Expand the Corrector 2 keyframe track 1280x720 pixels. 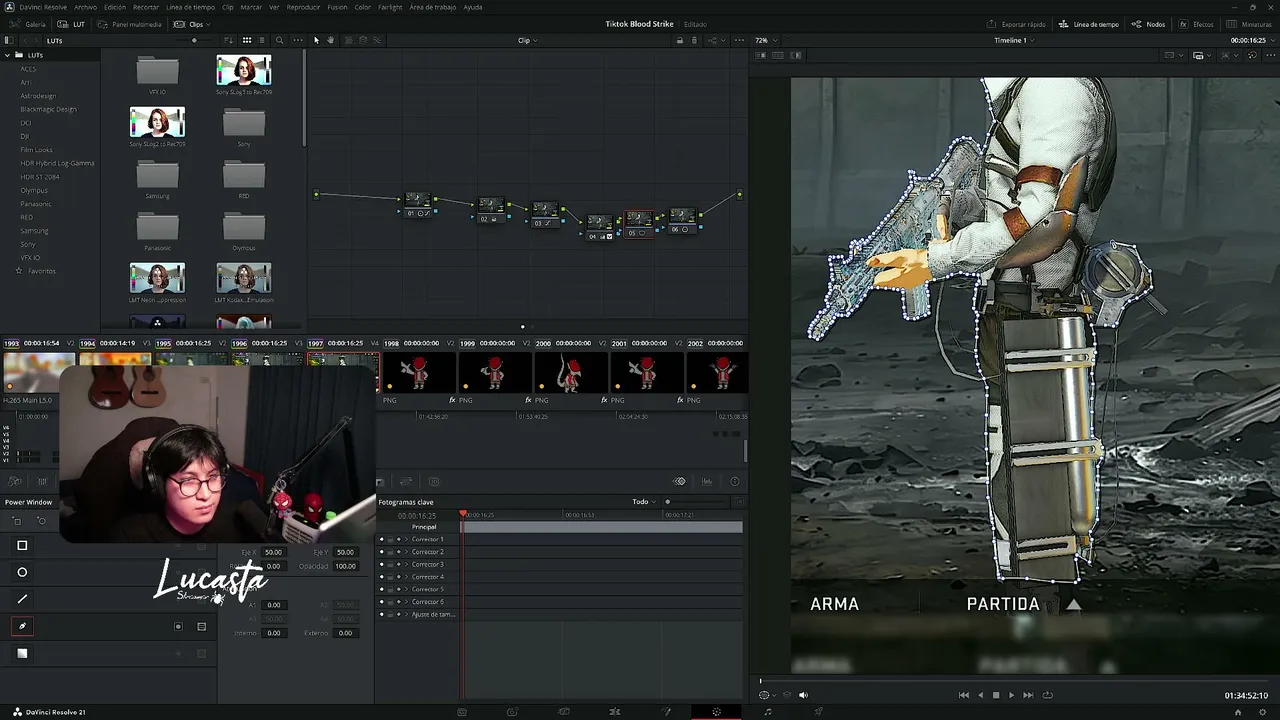pyautogui.click(x=406, y=552)
